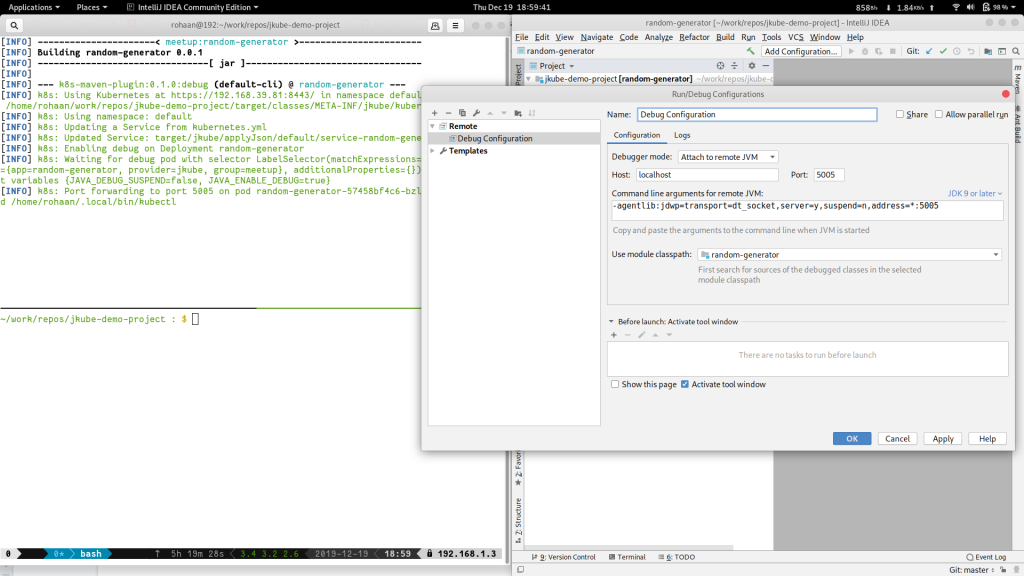Click the Copy Configuration icon

pos(463,113)
